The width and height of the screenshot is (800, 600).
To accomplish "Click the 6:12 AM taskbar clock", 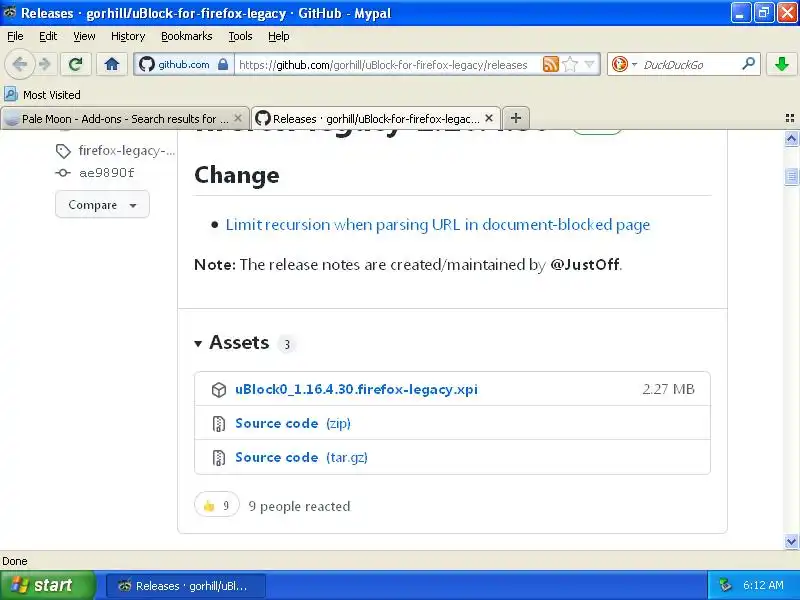I will point(763,585).
